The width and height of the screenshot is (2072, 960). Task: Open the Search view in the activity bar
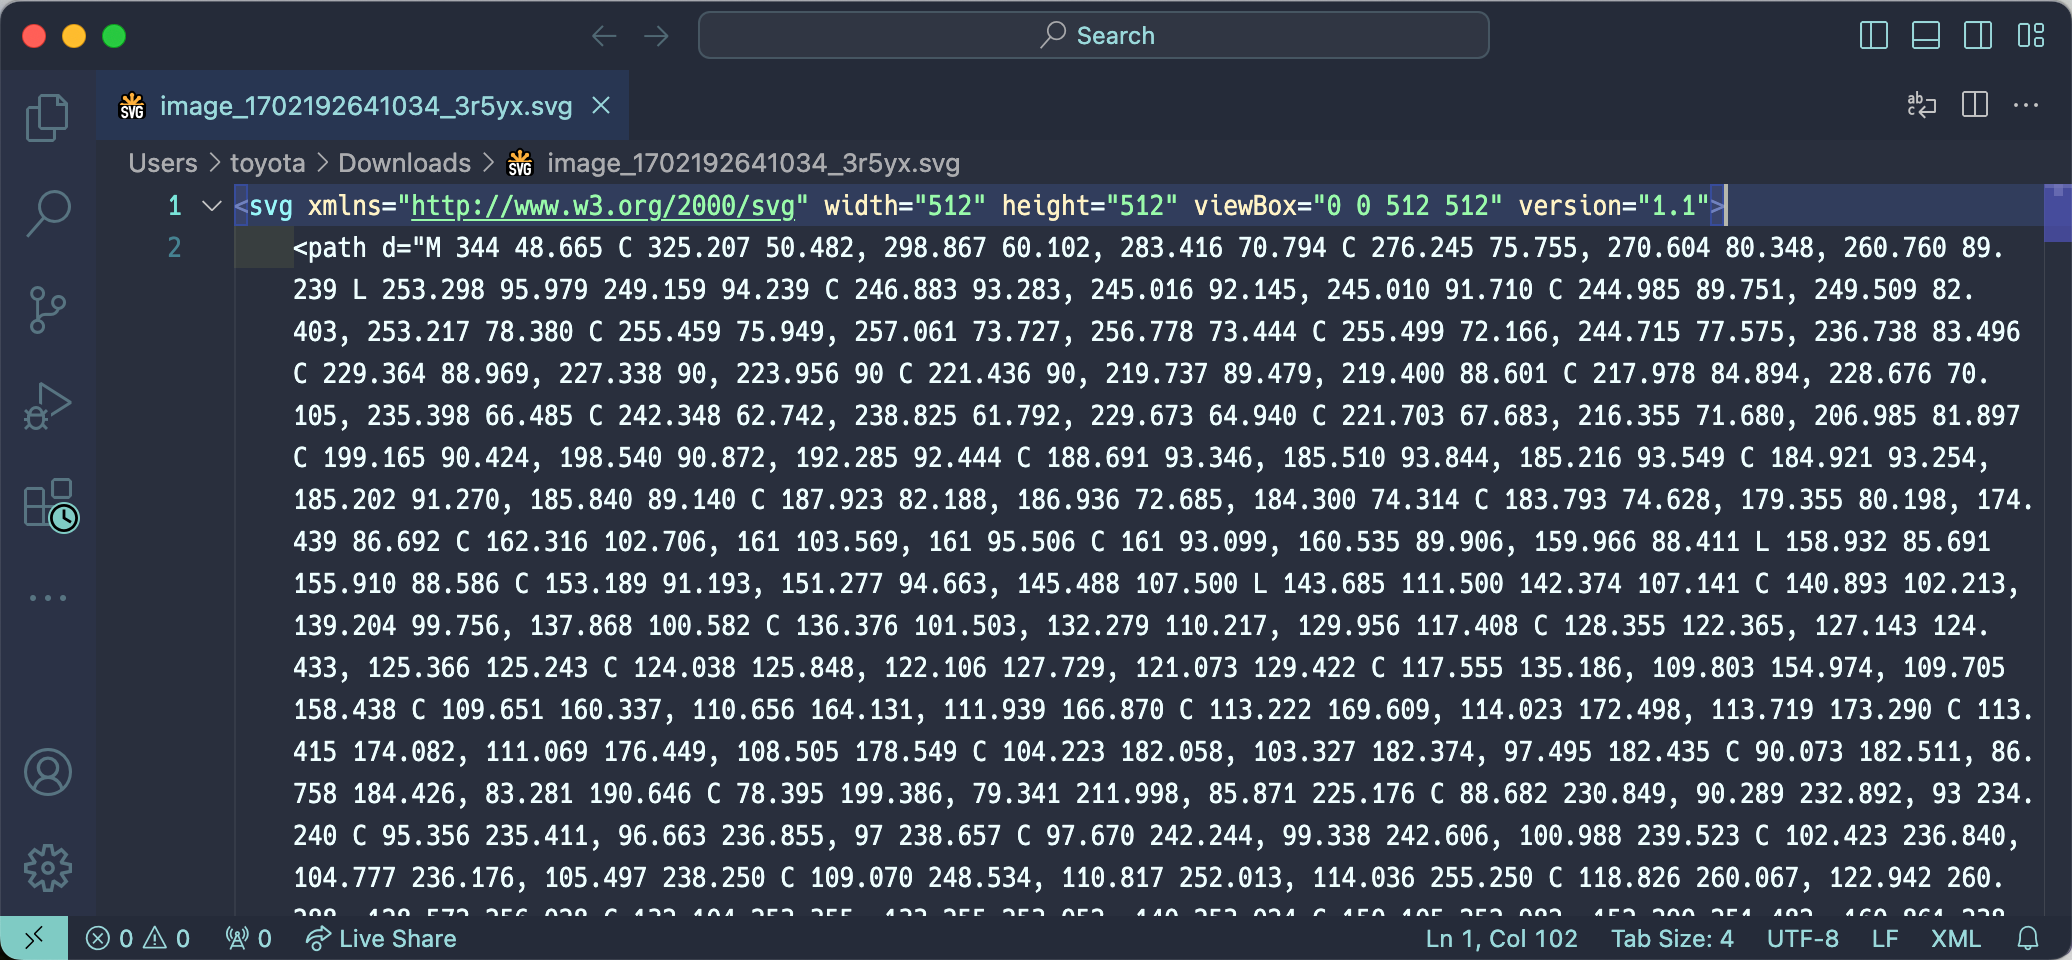tap(47, 213)
